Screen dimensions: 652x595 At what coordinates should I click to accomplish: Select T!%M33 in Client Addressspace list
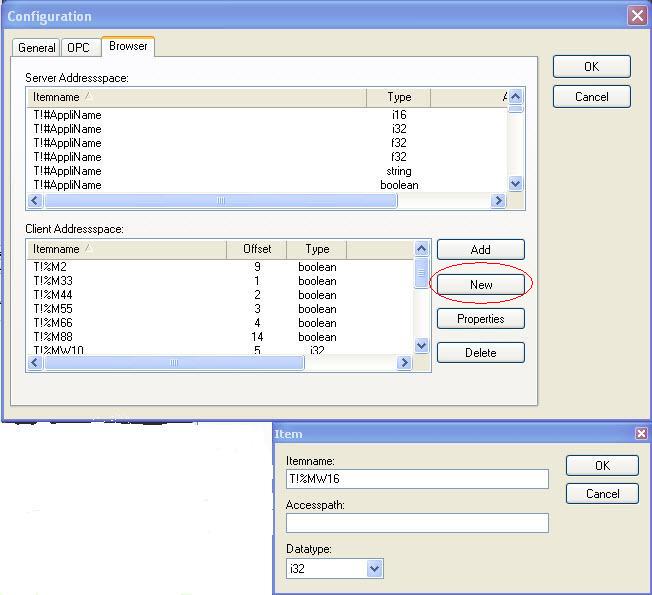(54, 281)
